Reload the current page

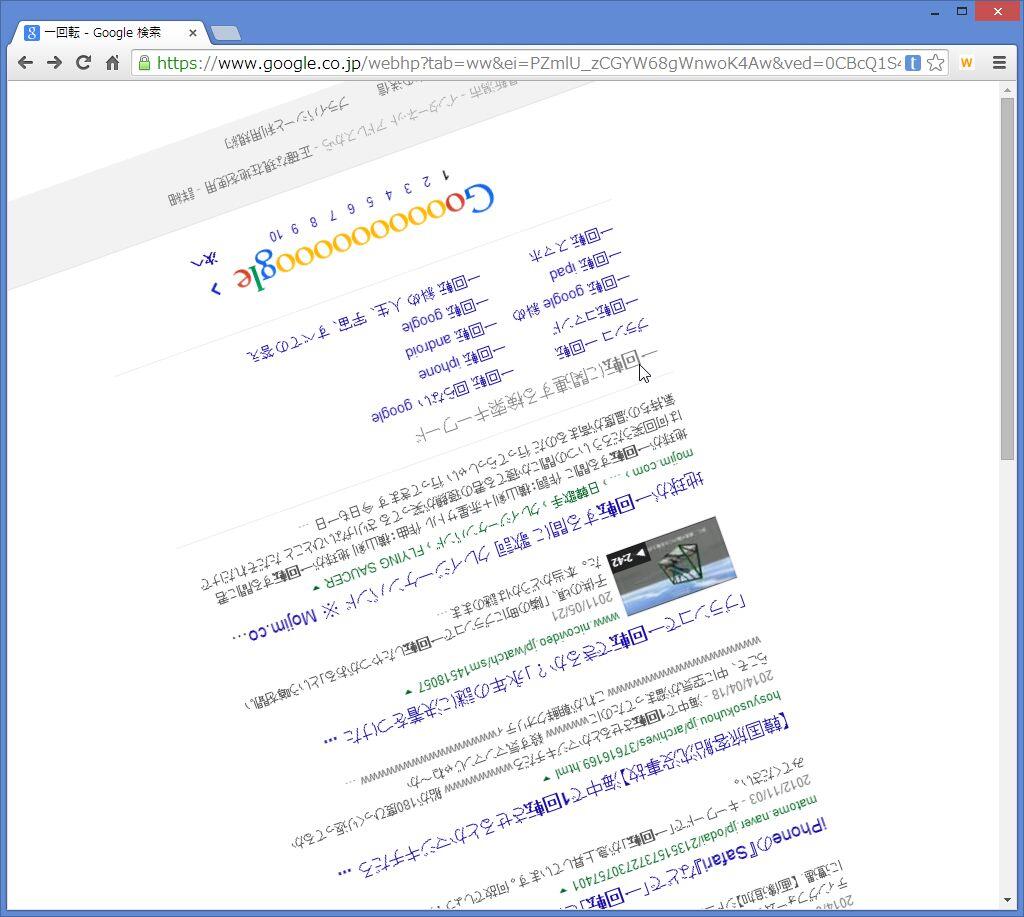tap(83, 63)
